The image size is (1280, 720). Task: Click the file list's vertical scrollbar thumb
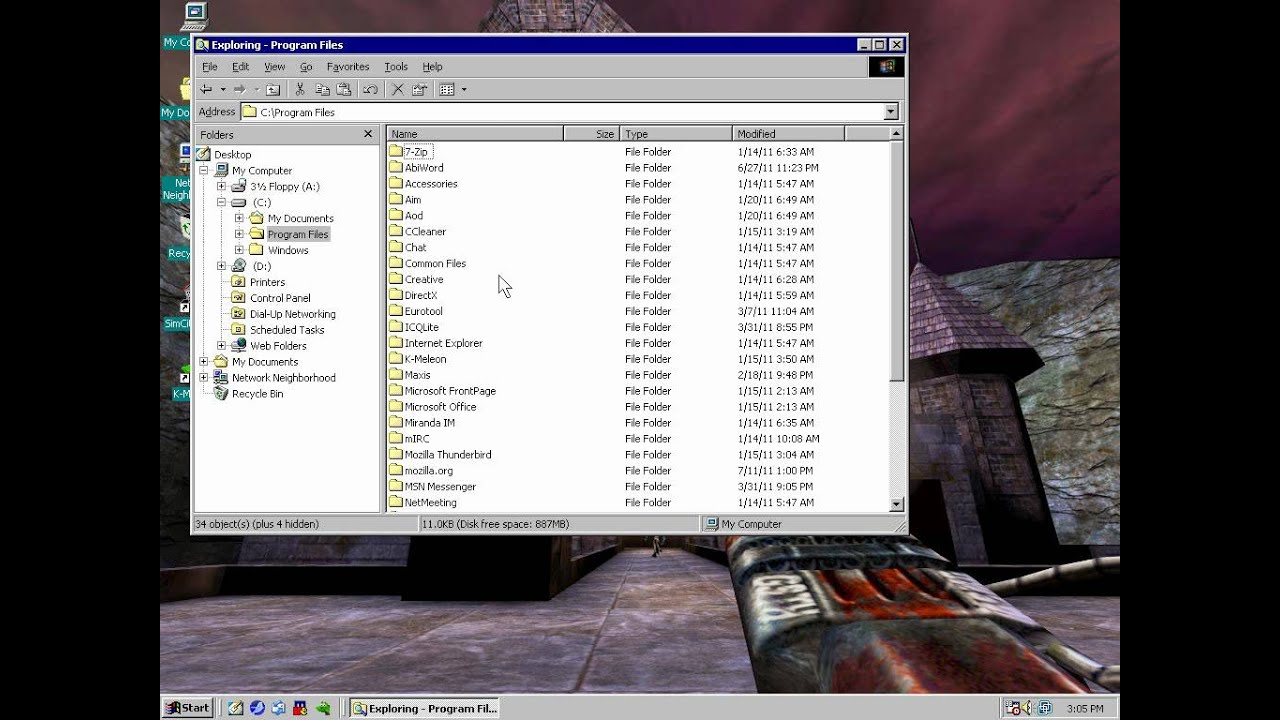(897, 261)
